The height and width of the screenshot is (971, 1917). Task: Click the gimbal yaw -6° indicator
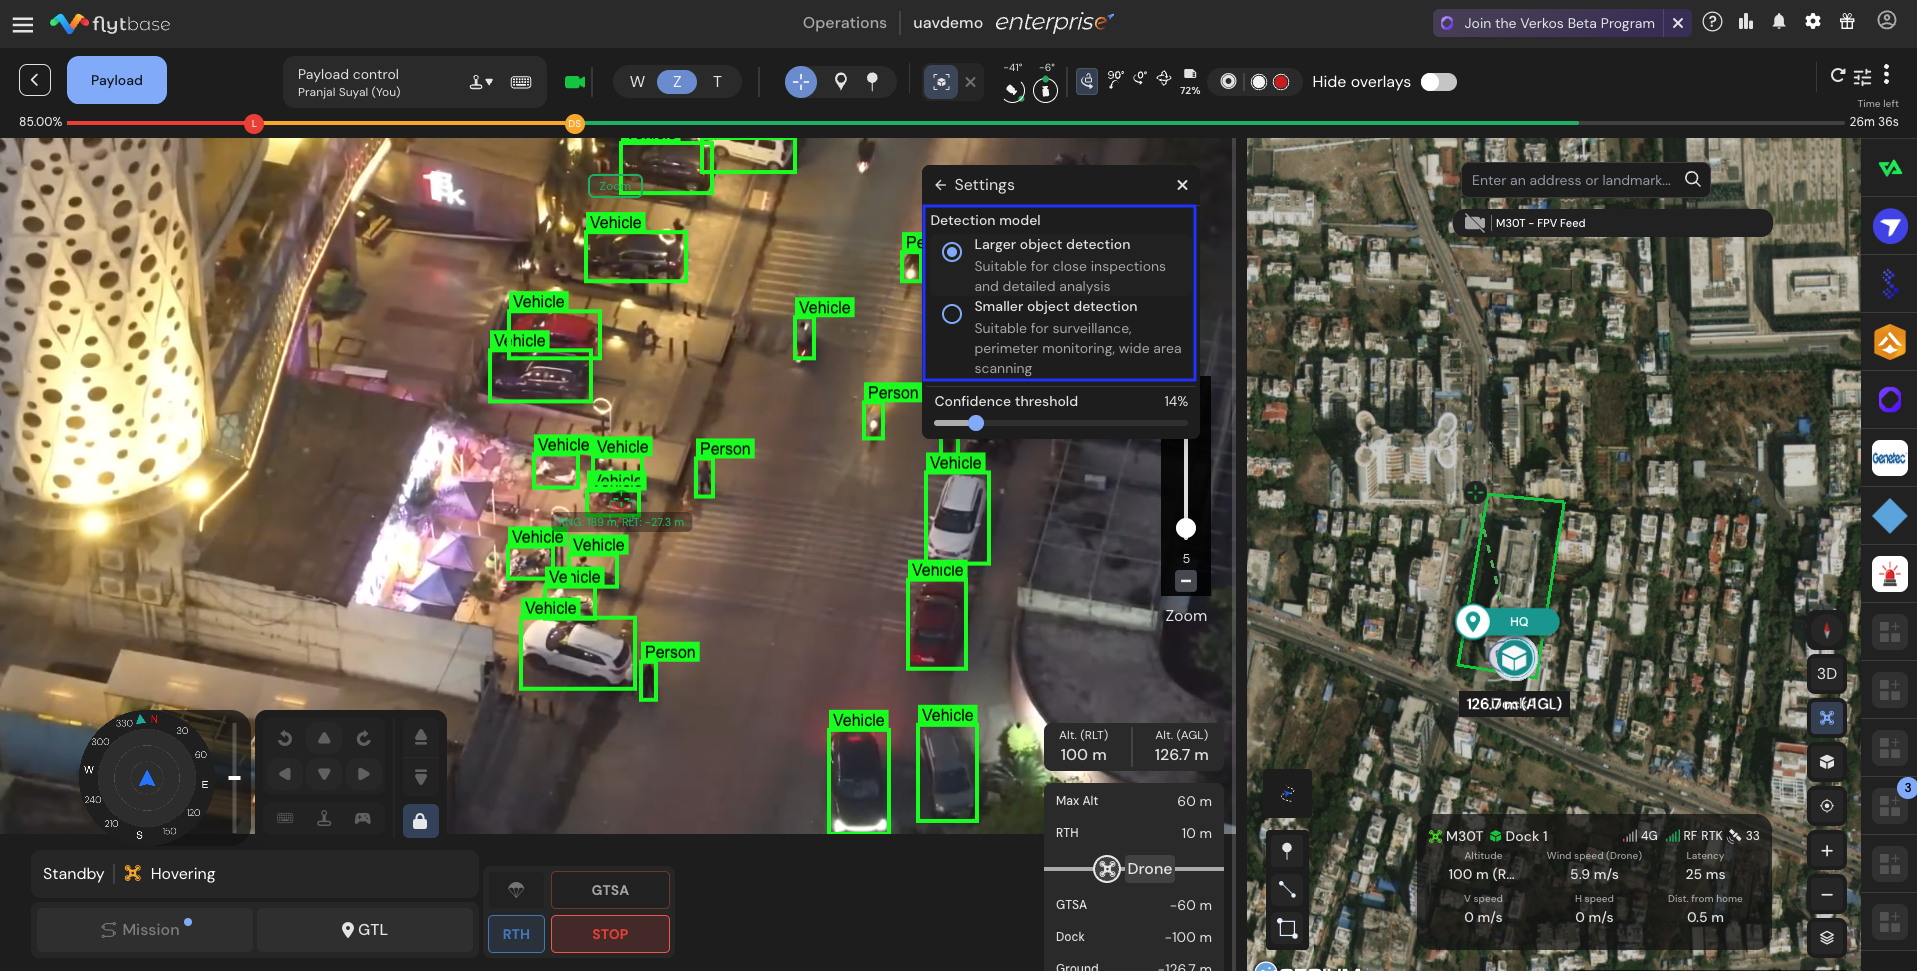pos(1046,84)
